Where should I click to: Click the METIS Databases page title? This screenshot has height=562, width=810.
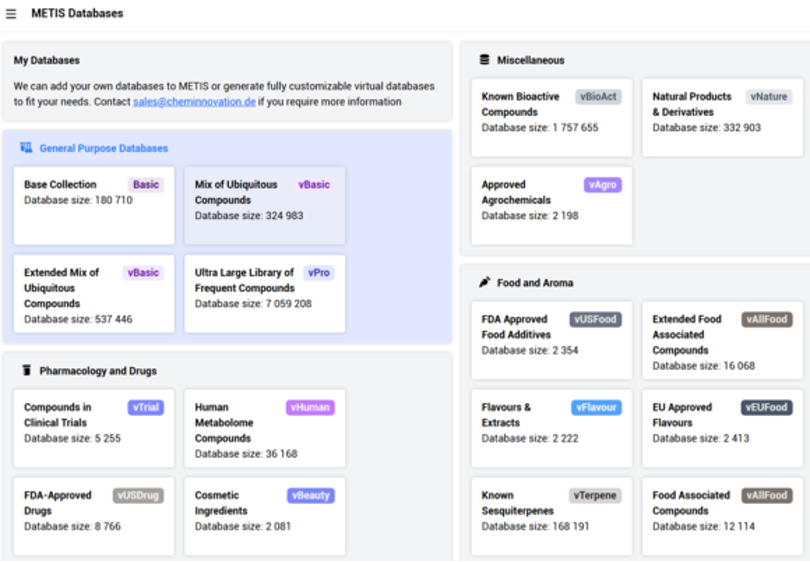point(77,13)
